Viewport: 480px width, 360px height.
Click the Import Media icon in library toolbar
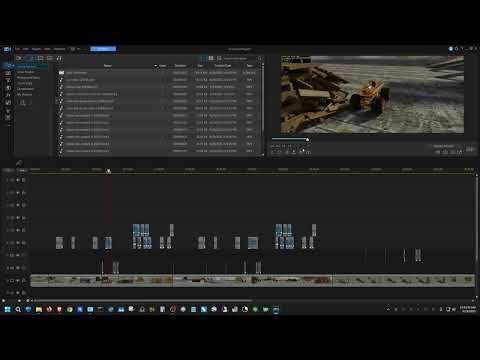coord(19,58)
